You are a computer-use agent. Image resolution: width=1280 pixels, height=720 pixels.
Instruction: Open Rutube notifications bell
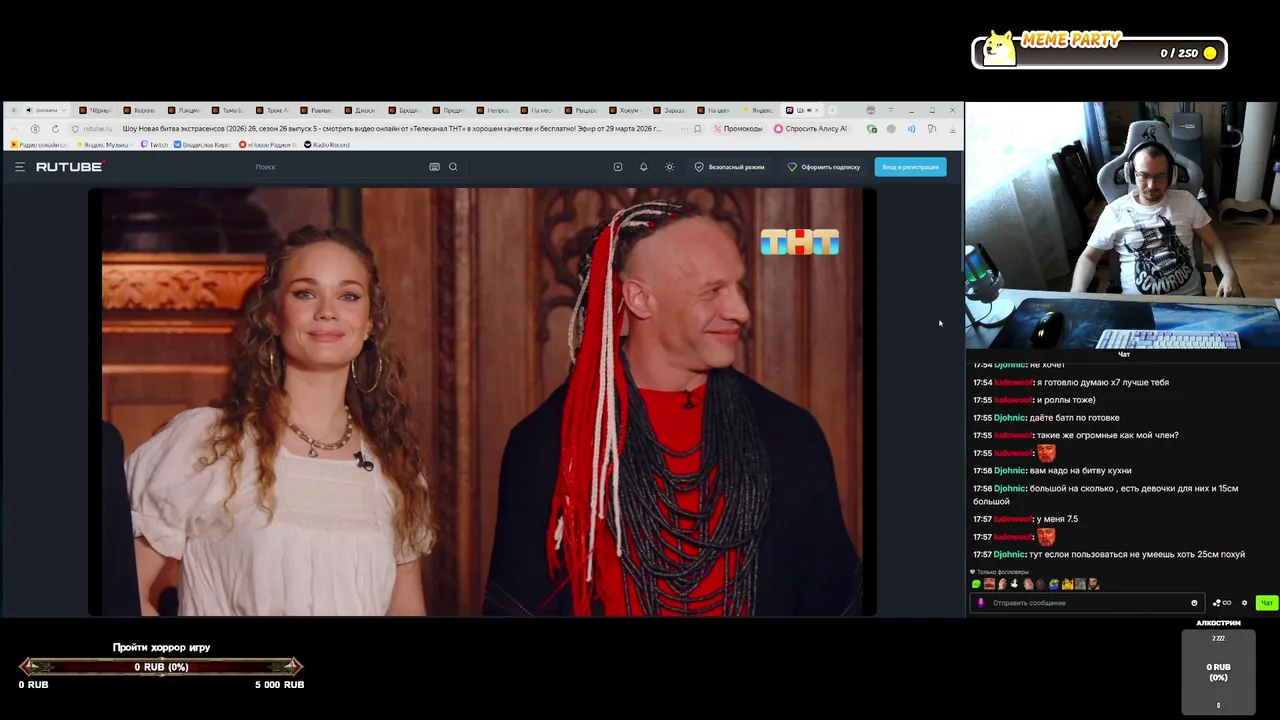[x=644, y=167]
